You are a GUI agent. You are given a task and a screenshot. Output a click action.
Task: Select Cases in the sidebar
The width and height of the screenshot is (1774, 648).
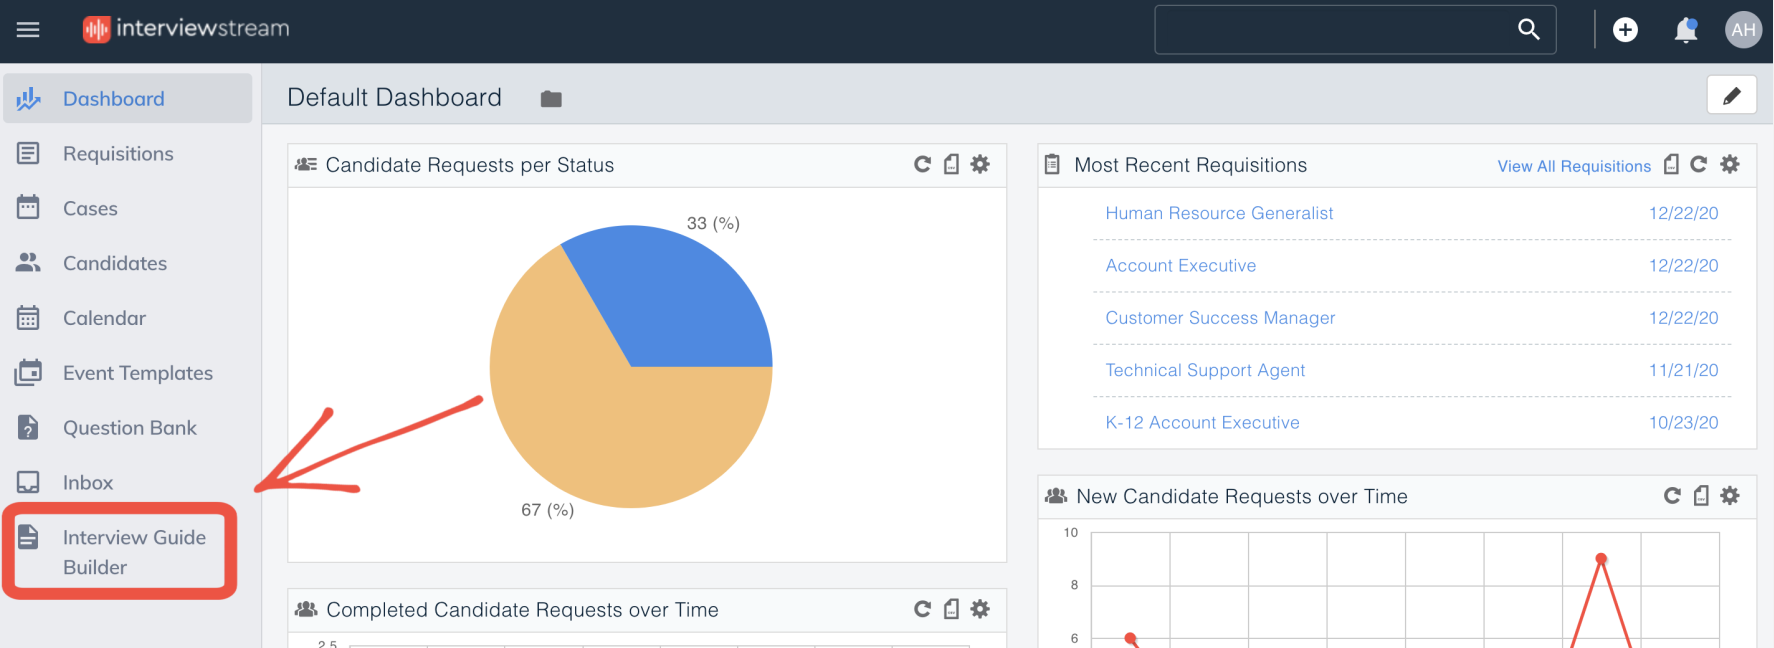[128, 208]
